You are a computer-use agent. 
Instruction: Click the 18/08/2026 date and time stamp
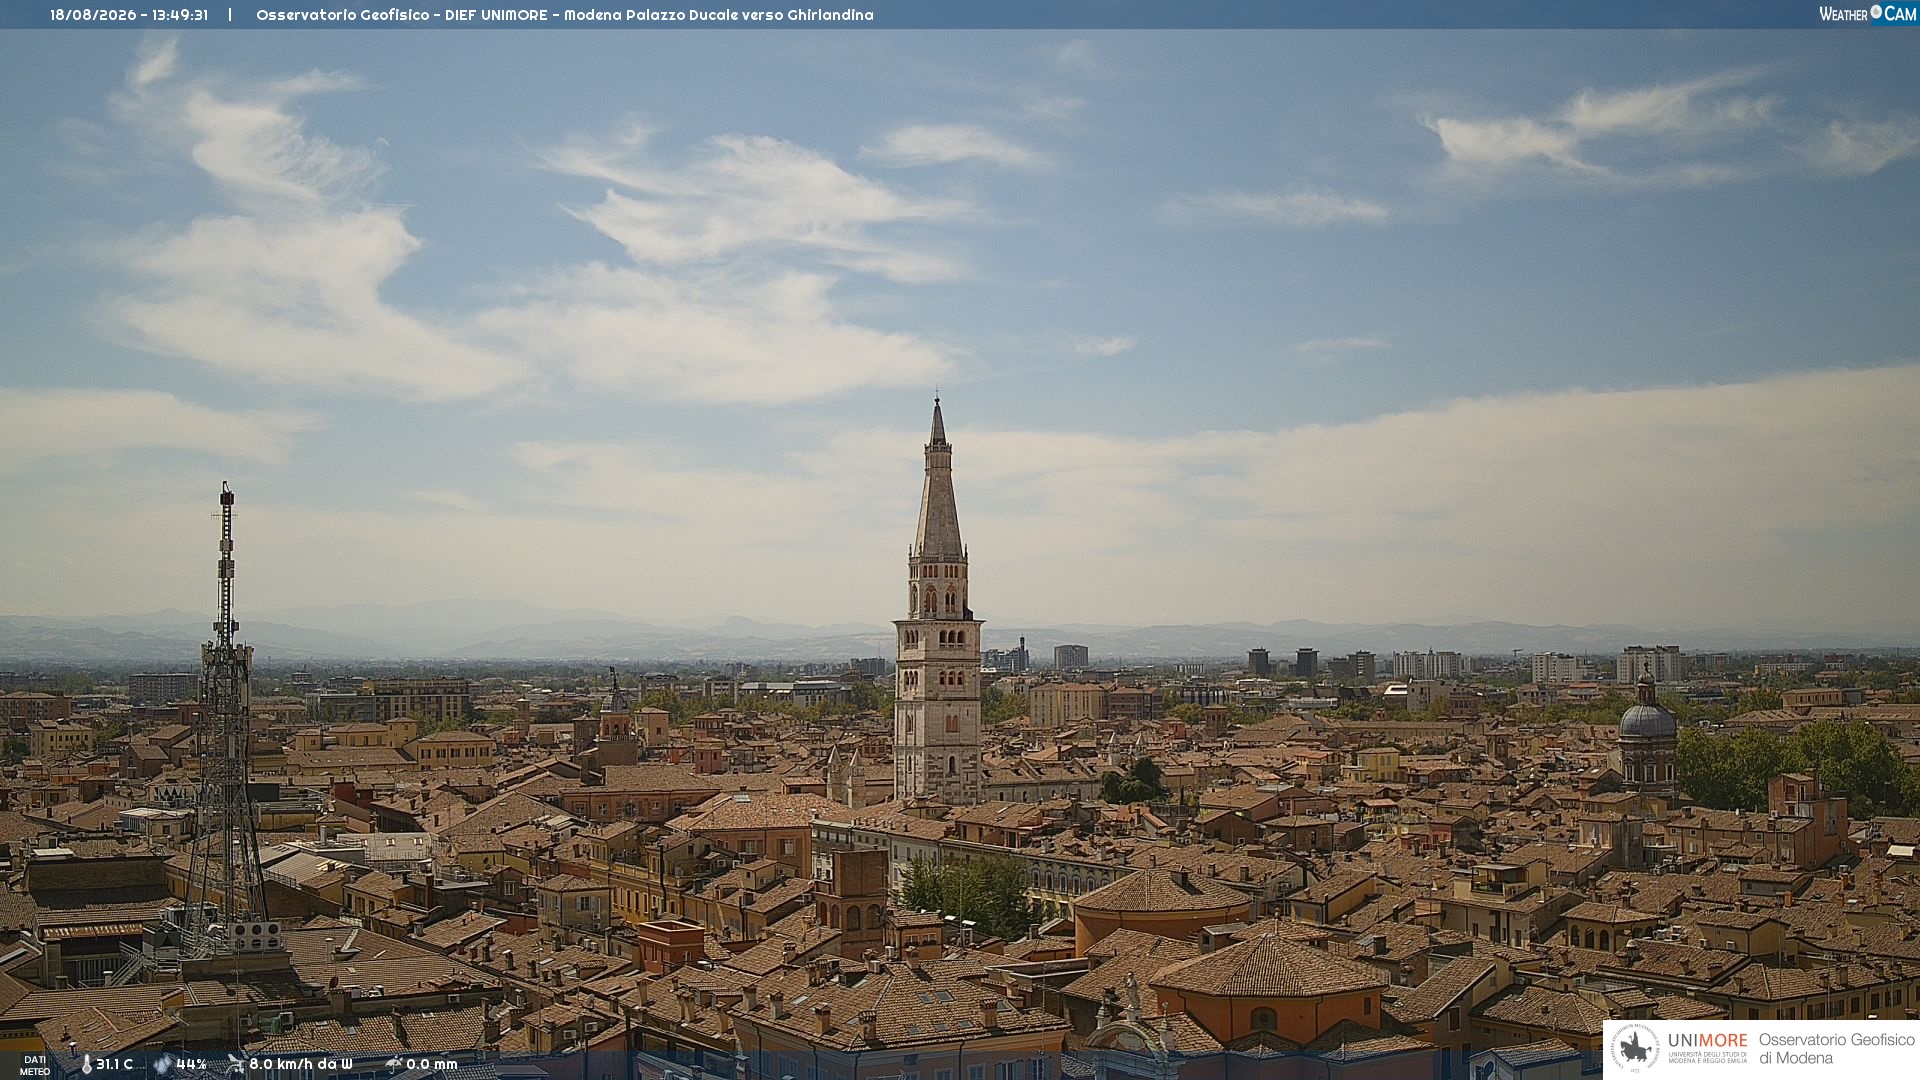pyautogui.click(x=129, y=15)
